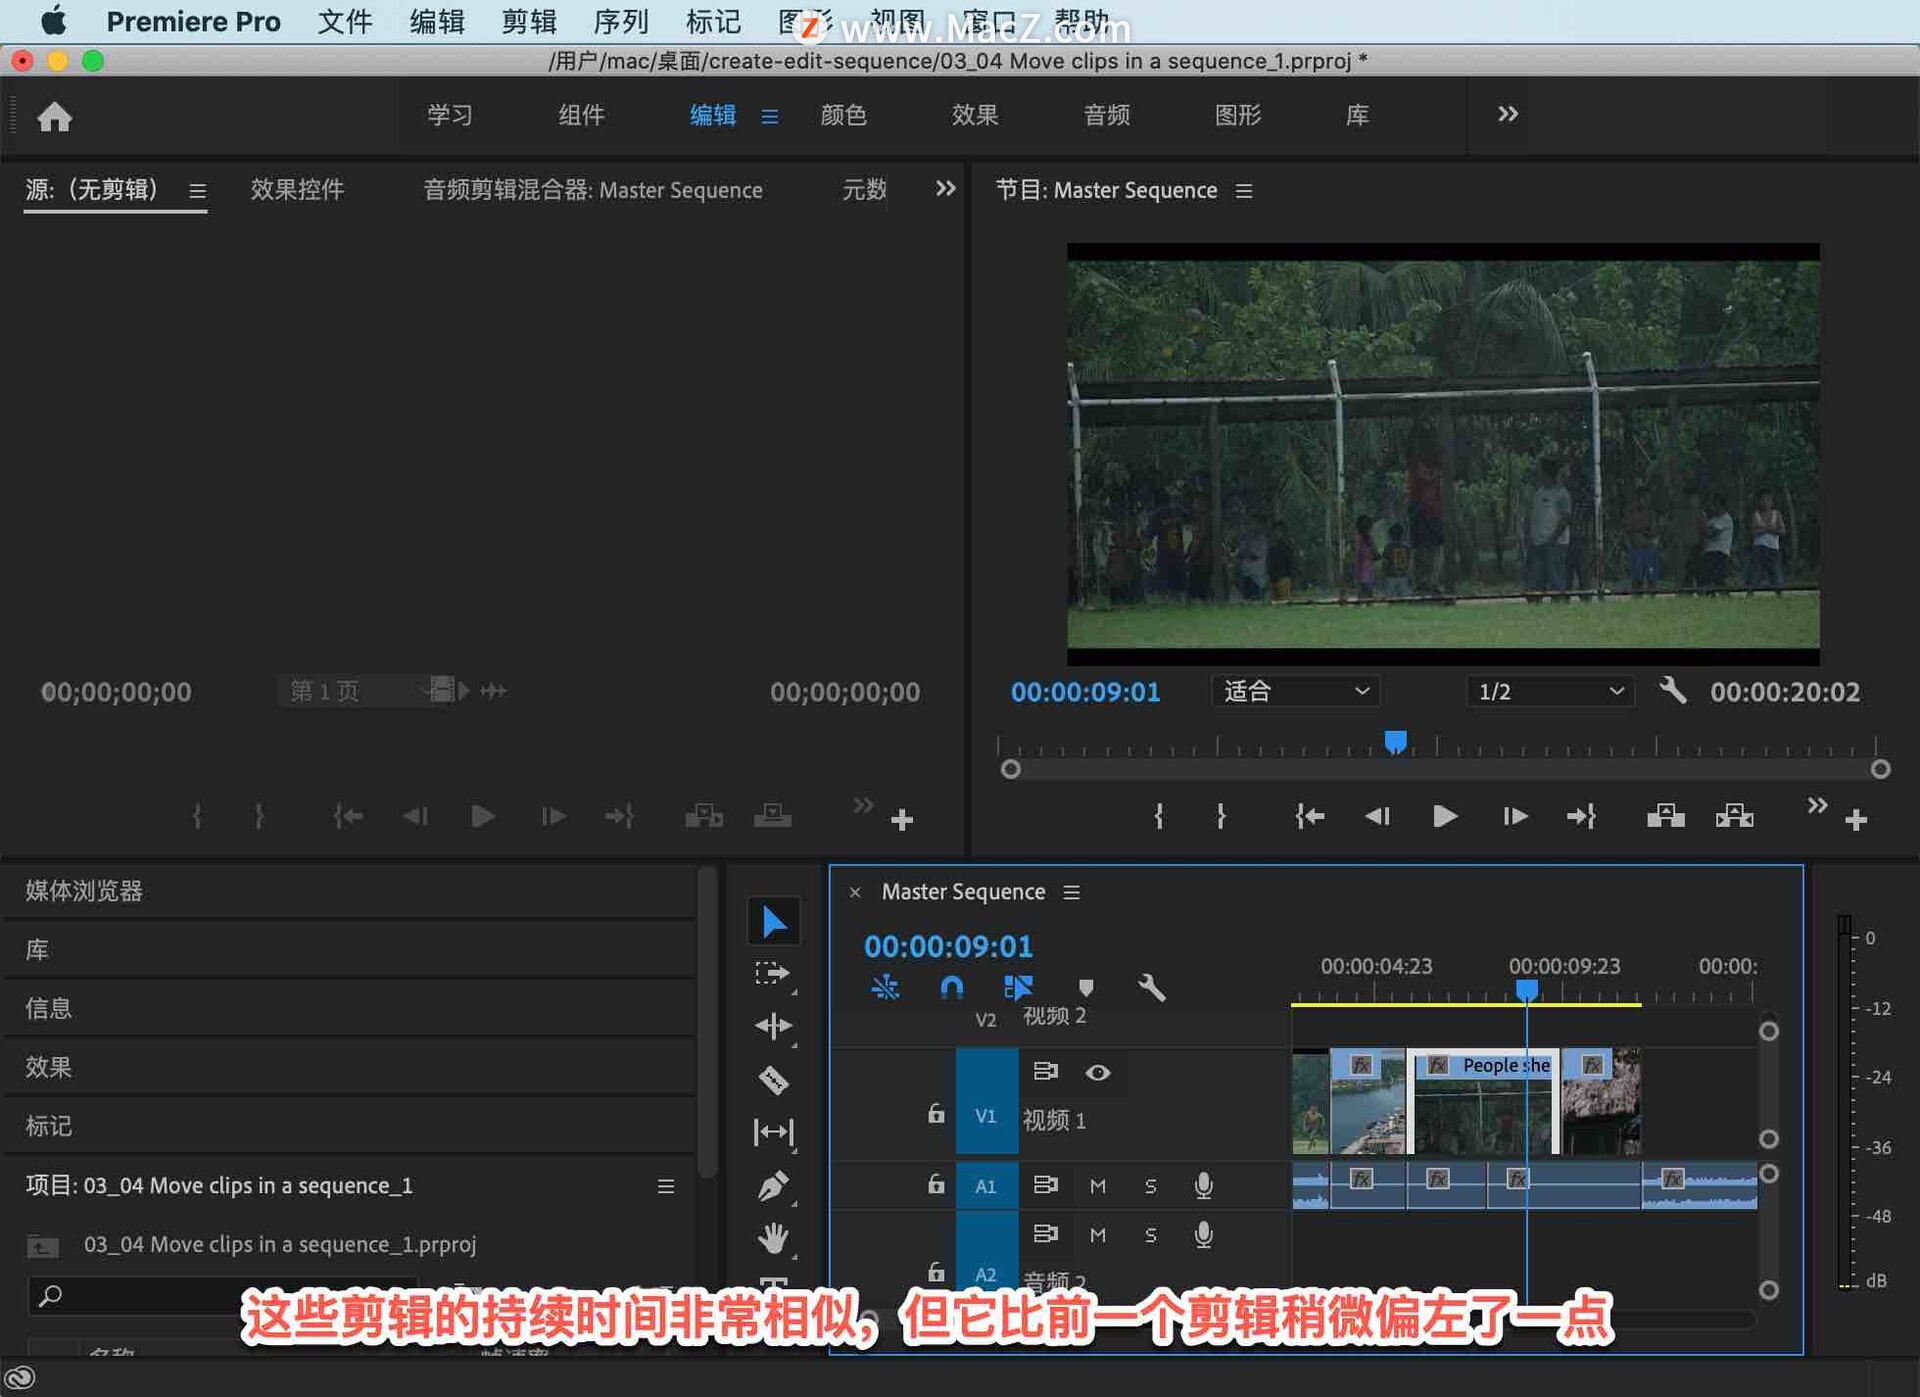
Task: Select the Slip tool
Action: click(x=773, y=1132)
